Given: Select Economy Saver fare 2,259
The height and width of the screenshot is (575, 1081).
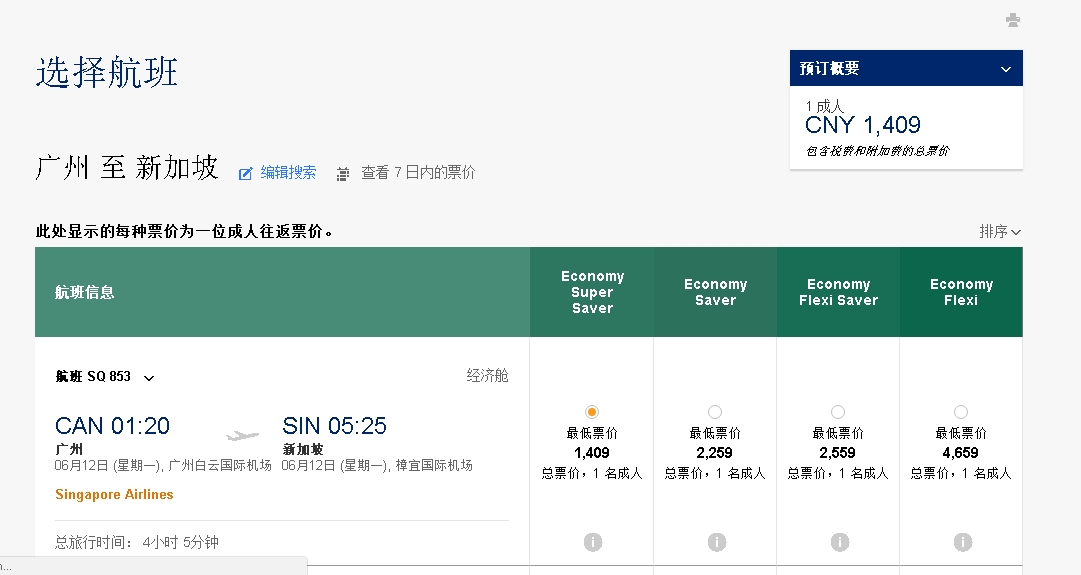Looking at the screenshot, I should (x=715, y=412).
